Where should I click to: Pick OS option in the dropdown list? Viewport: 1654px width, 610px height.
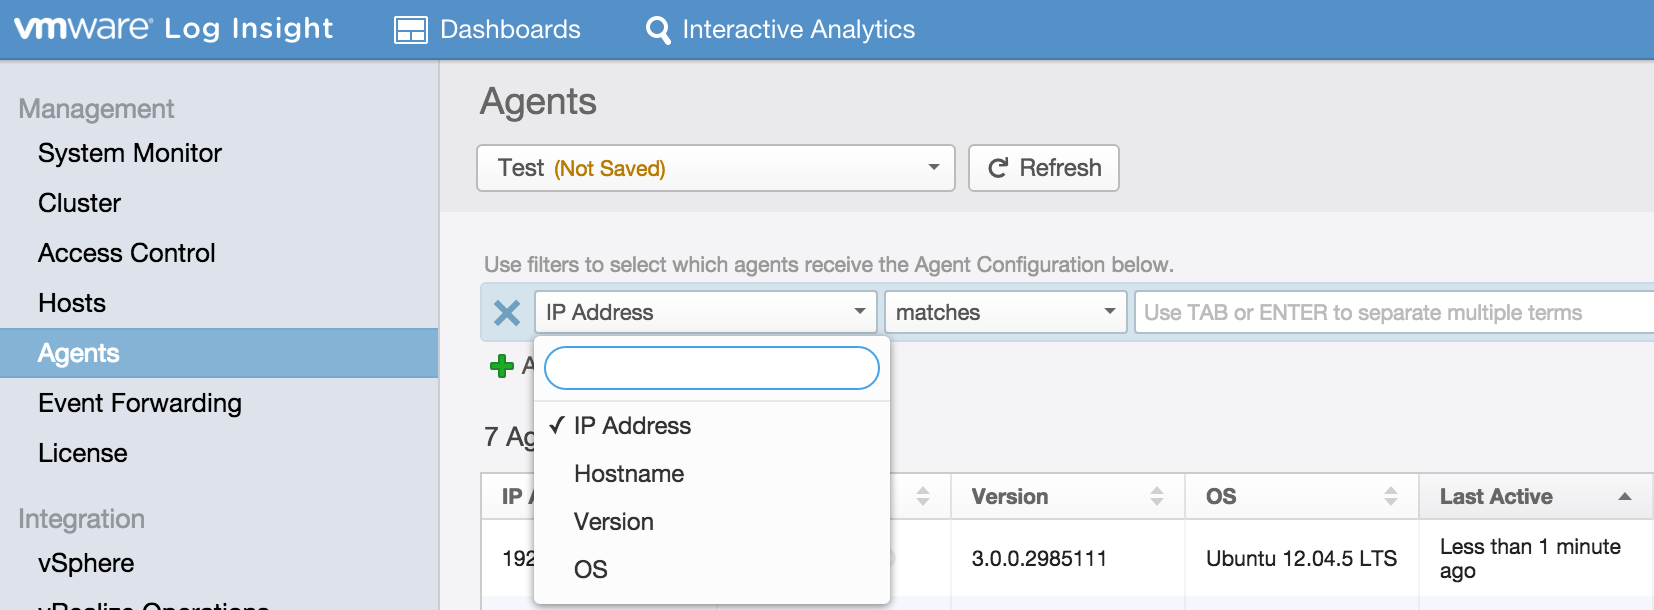591,570
